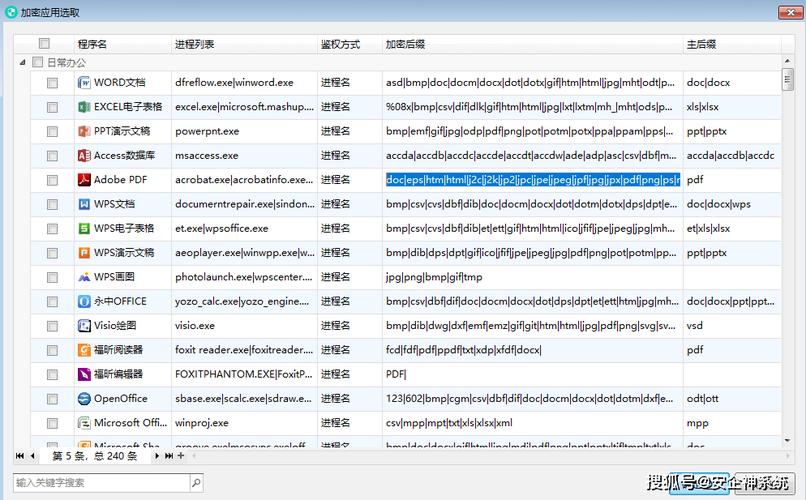Go to next record page
The height and width of the screenshot is (500, 806).
[157, 456]
